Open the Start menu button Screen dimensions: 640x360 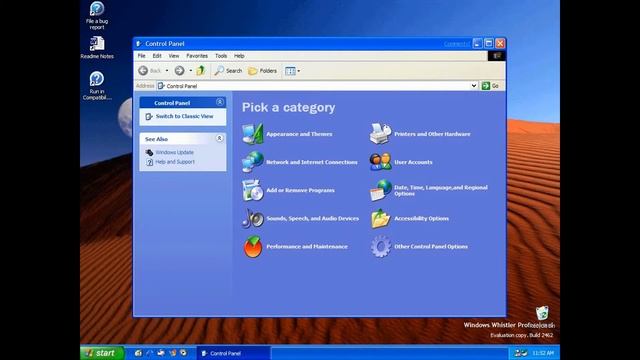(x=102, y=353)
